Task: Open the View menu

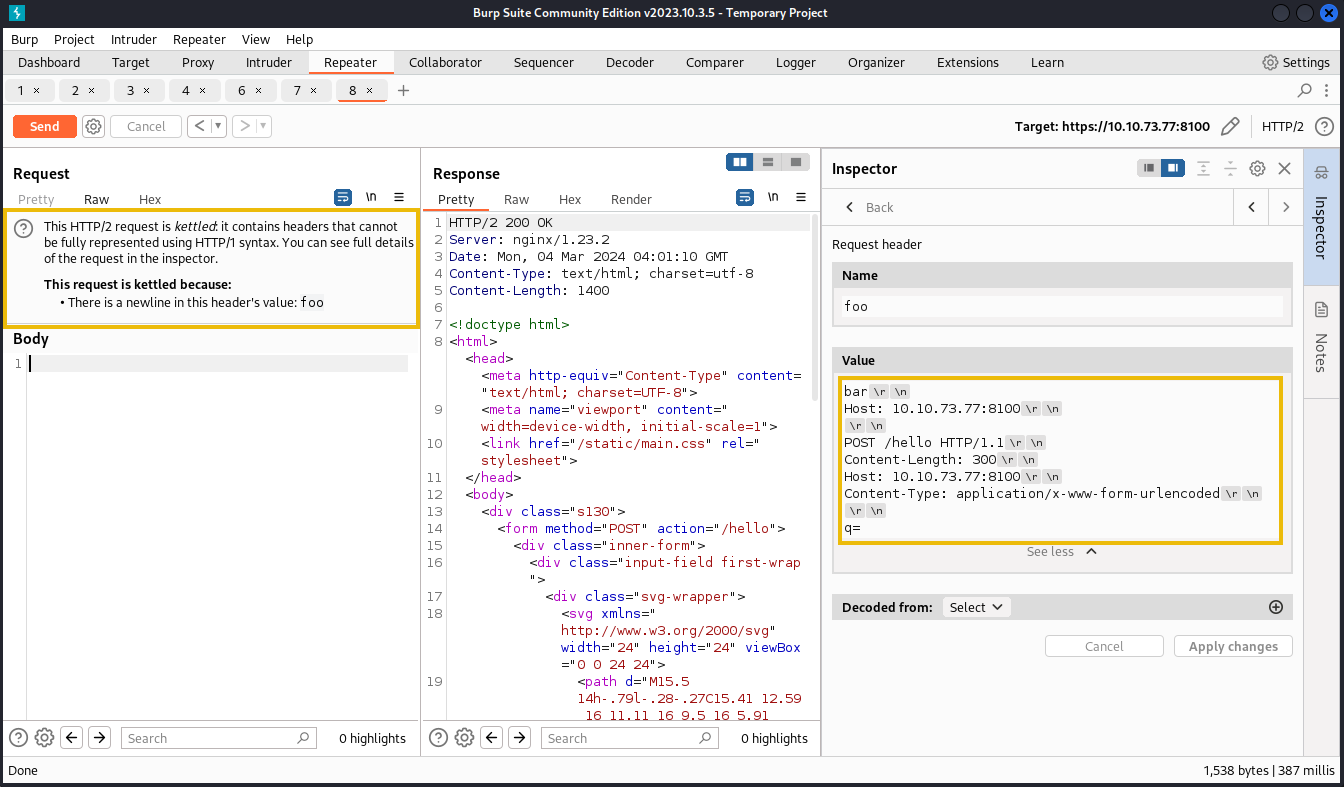Action: (256, 39)
